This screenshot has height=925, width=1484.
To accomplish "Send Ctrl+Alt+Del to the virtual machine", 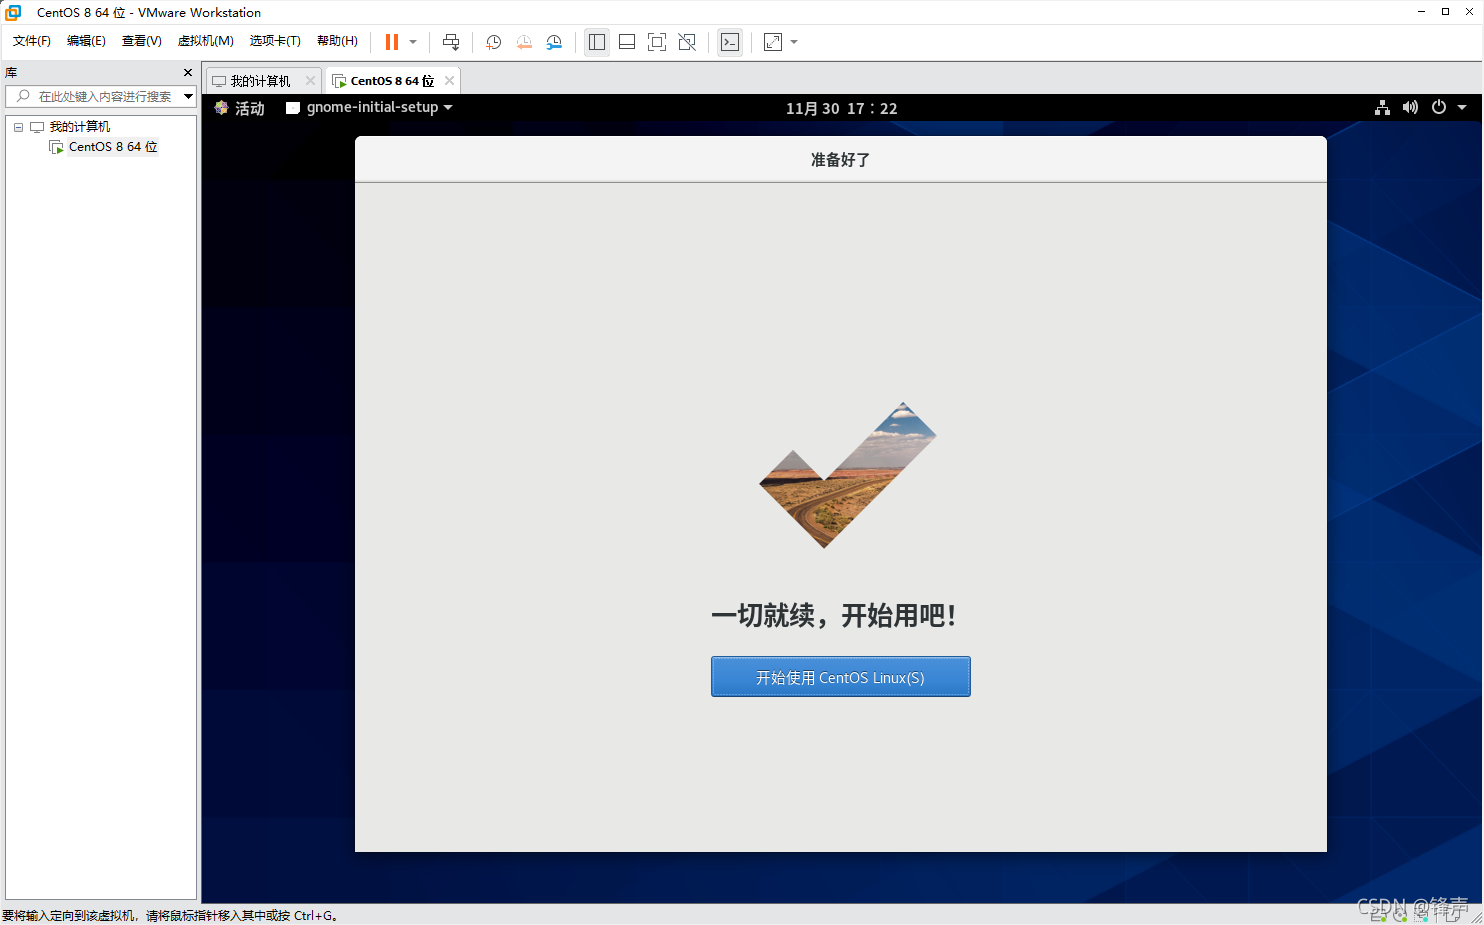I will pyautogui.click(x=451, y=42).
